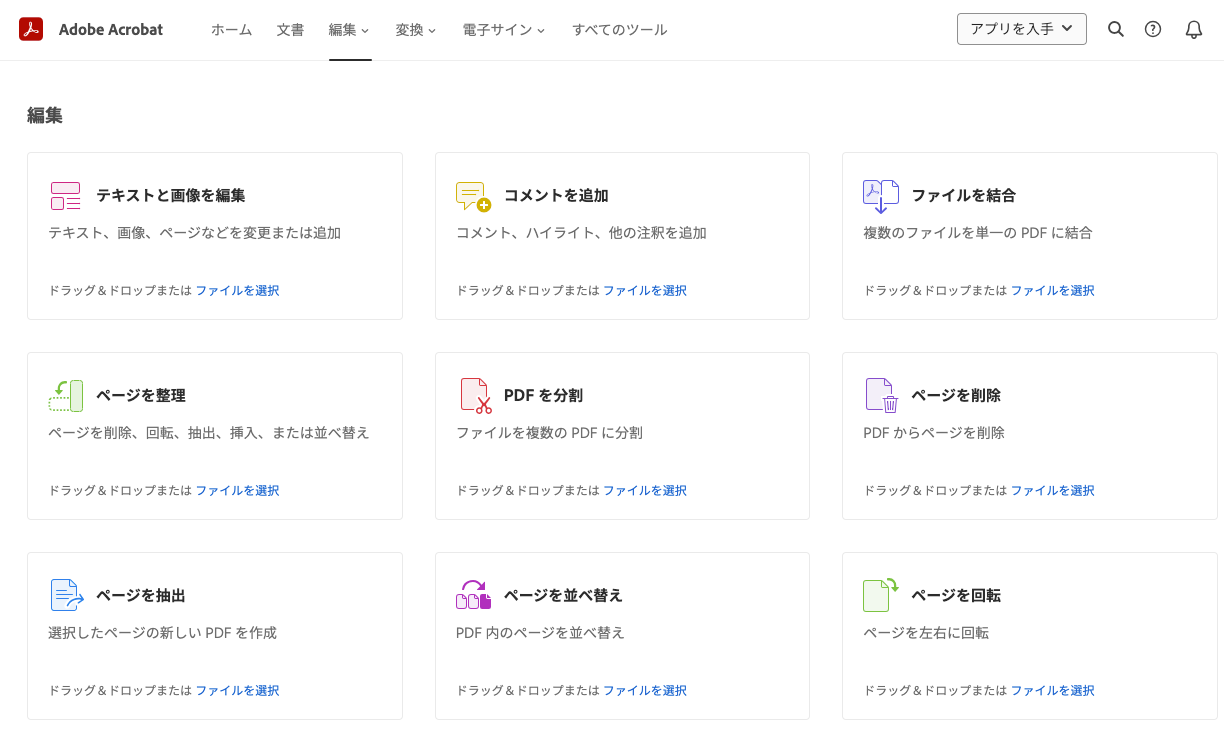Expand the 編集 menu dropdown
The image size is (1224, 740).
[348, 29]
